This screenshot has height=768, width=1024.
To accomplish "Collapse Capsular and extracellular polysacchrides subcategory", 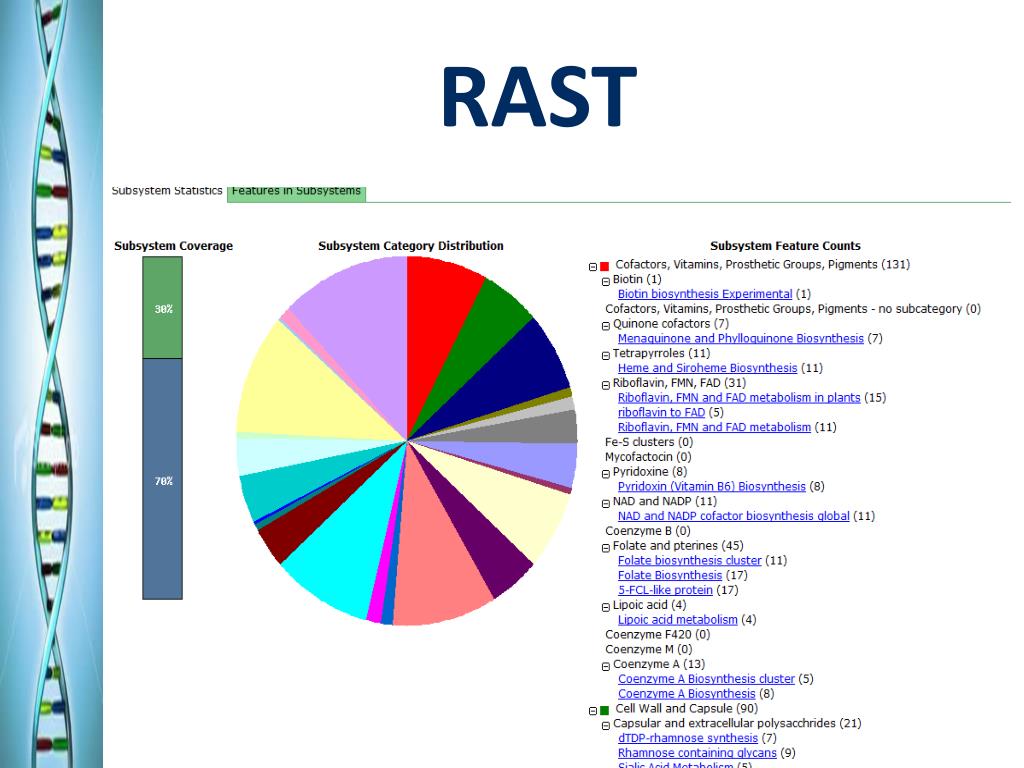I will [x=605, y=726].
